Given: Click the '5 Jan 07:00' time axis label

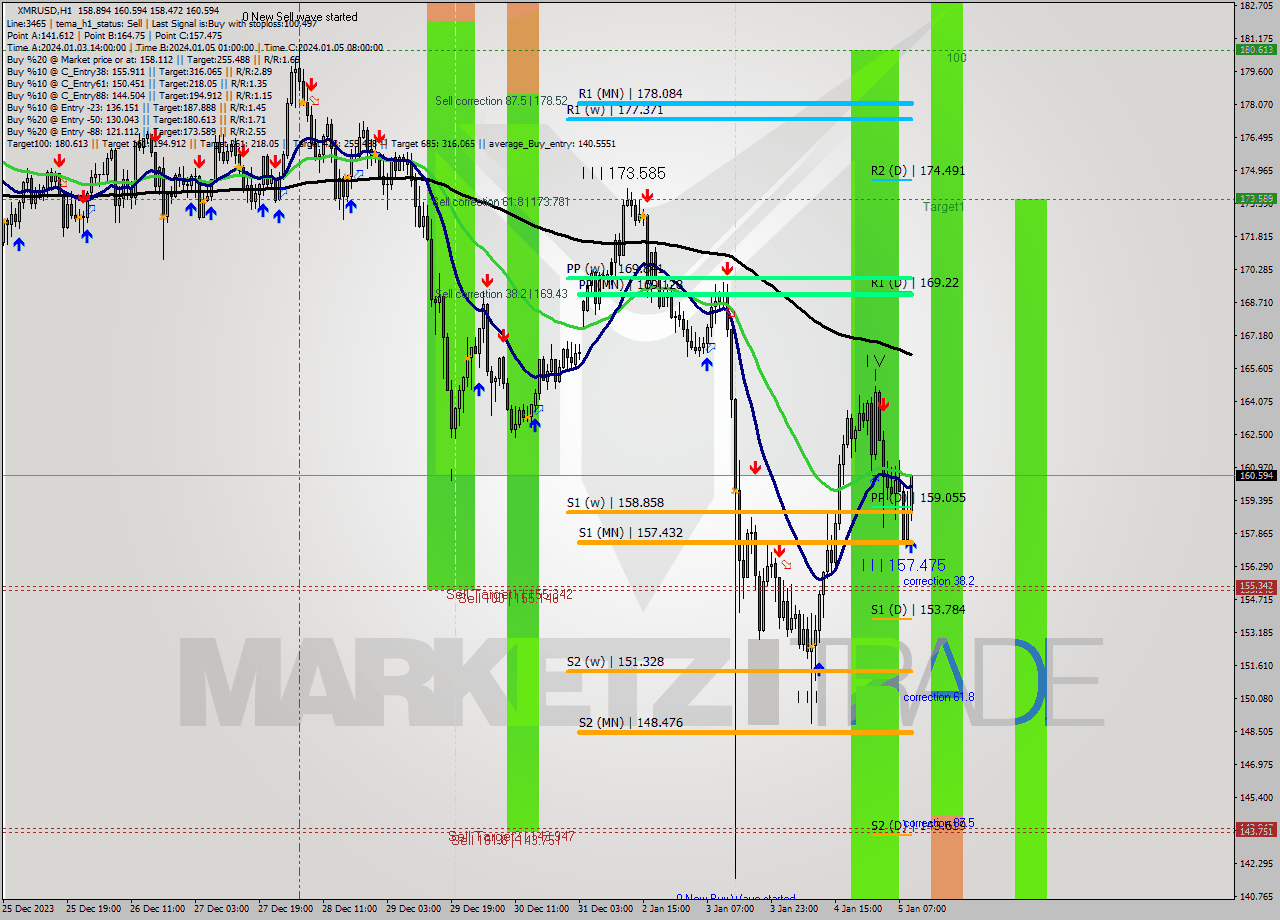Looking at the screenshot, I should coord(922,909).
